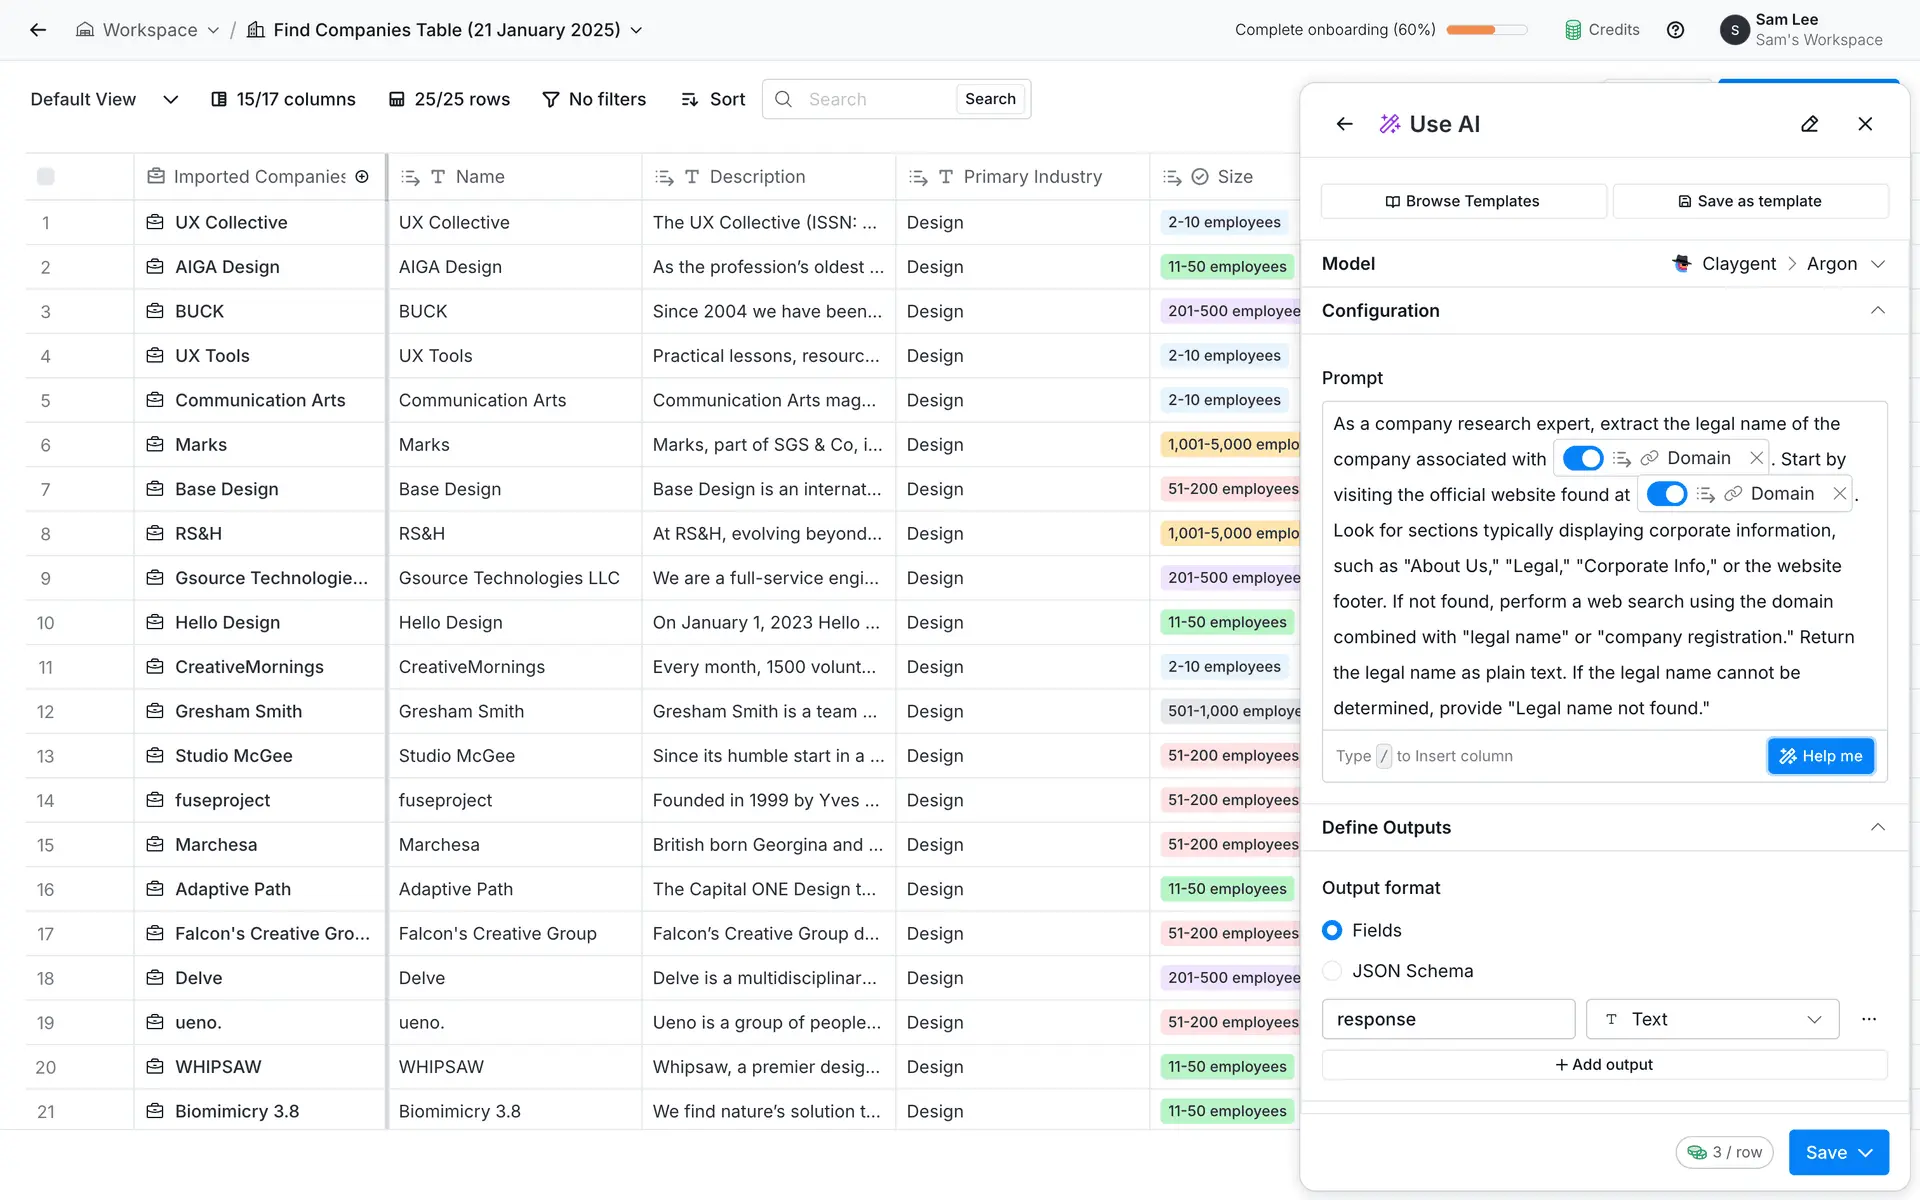1920x1200 pixels.
Task: Open the Sort menu
Action: pos(713,99)
